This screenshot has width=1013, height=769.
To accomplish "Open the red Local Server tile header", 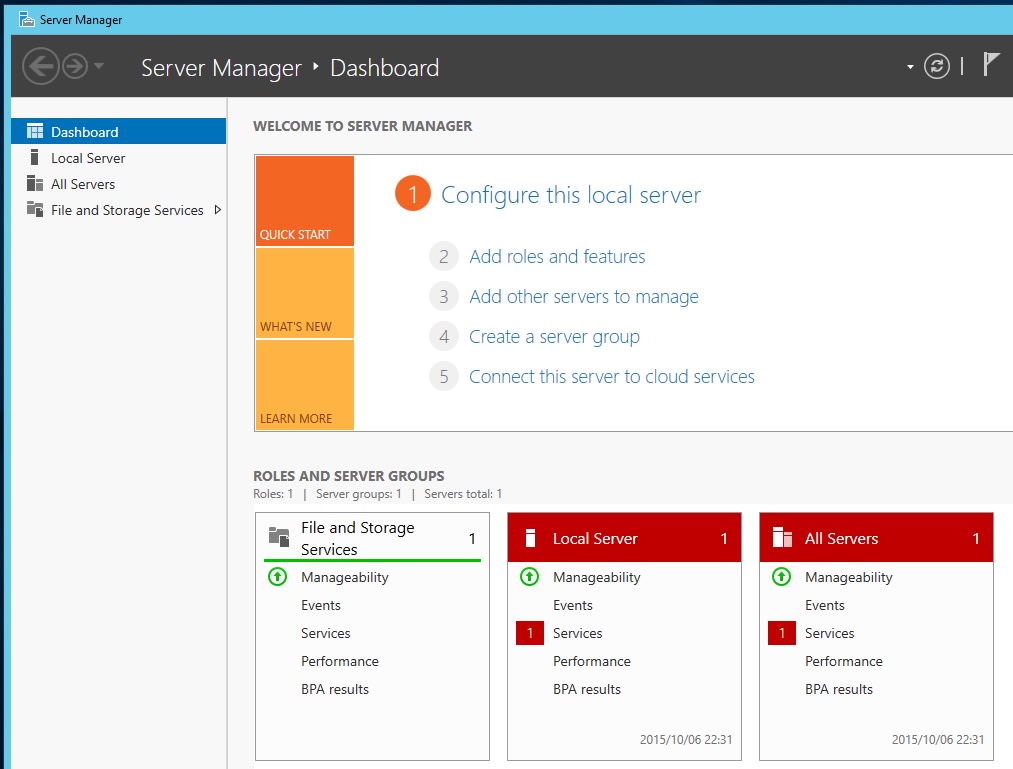I will coord(624,538).
